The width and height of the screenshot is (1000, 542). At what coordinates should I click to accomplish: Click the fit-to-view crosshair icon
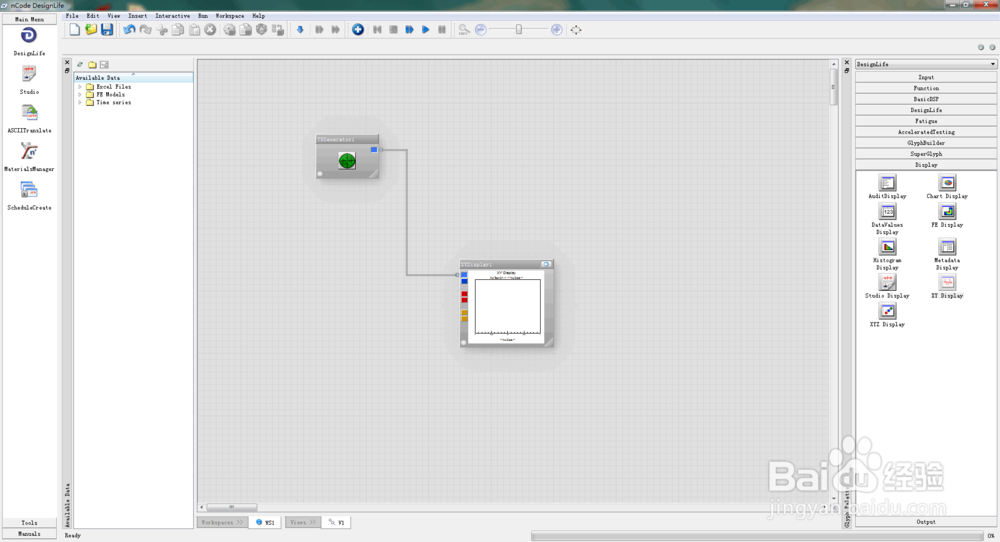tap(576, 29)
